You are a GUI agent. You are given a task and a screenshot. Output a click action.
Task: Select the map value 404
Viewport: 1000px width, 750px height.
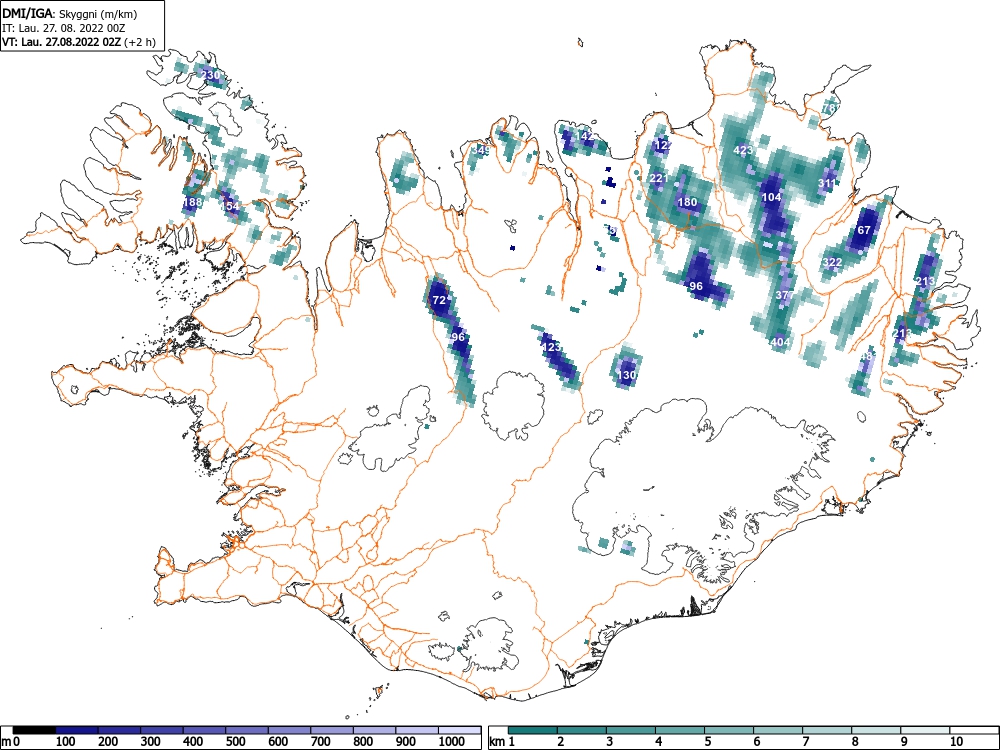pyautogui.click(x=781, y=342)
